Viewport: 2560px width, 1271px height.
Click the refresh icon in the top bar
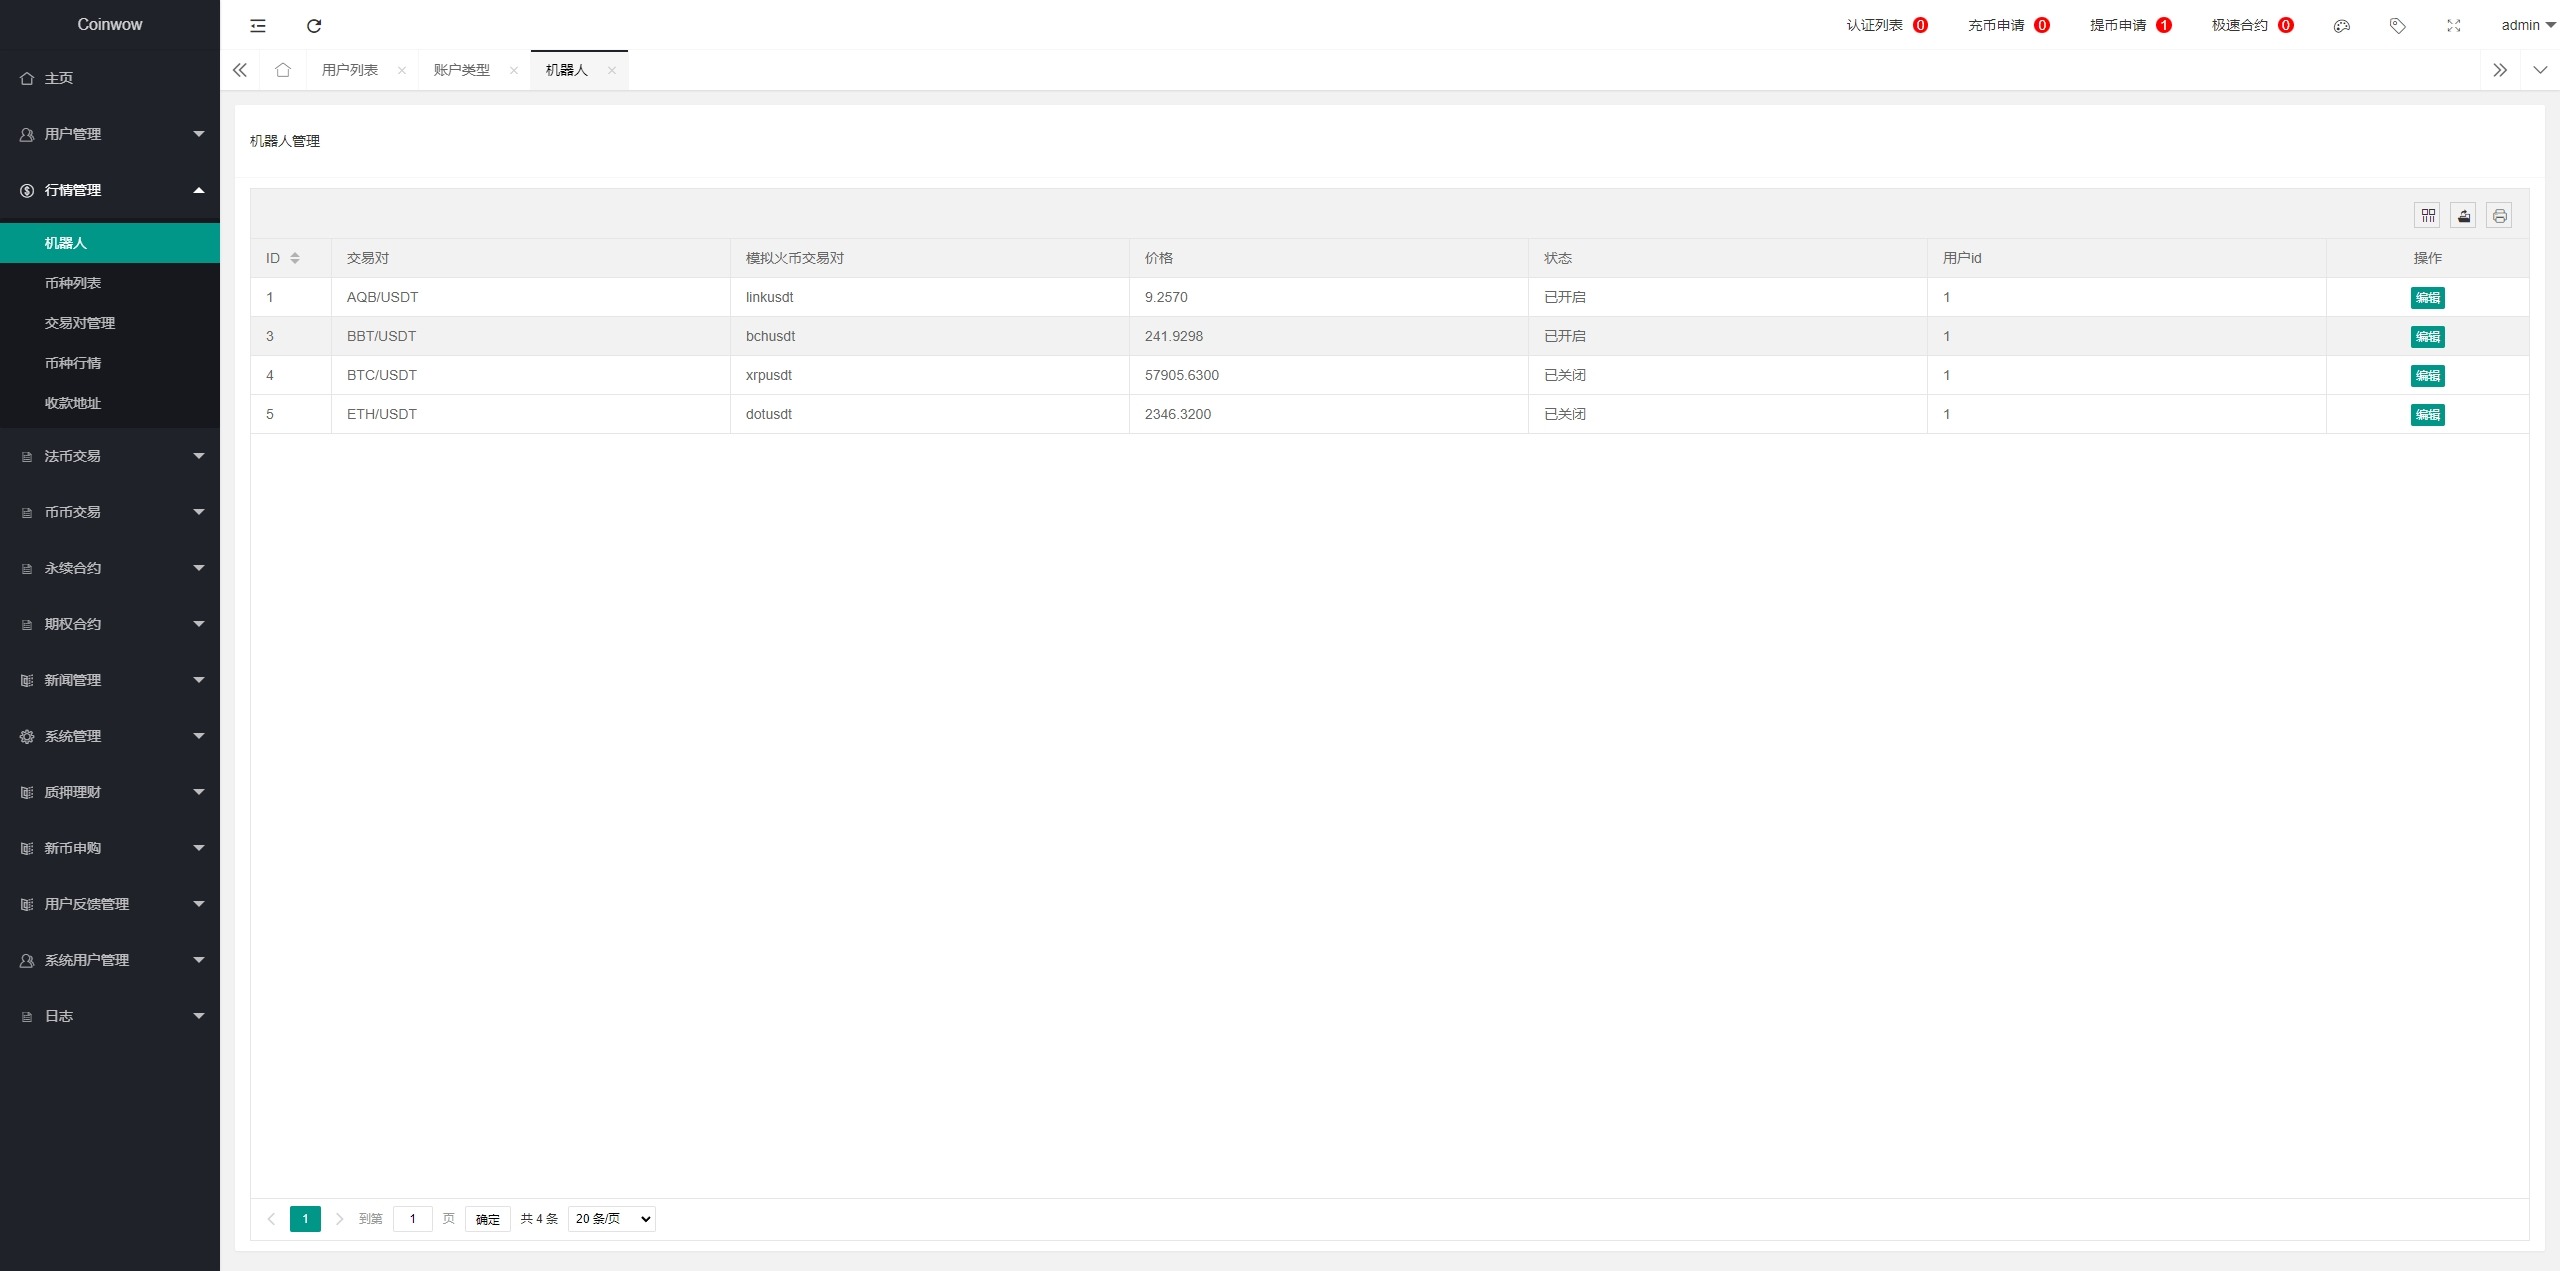314,26
